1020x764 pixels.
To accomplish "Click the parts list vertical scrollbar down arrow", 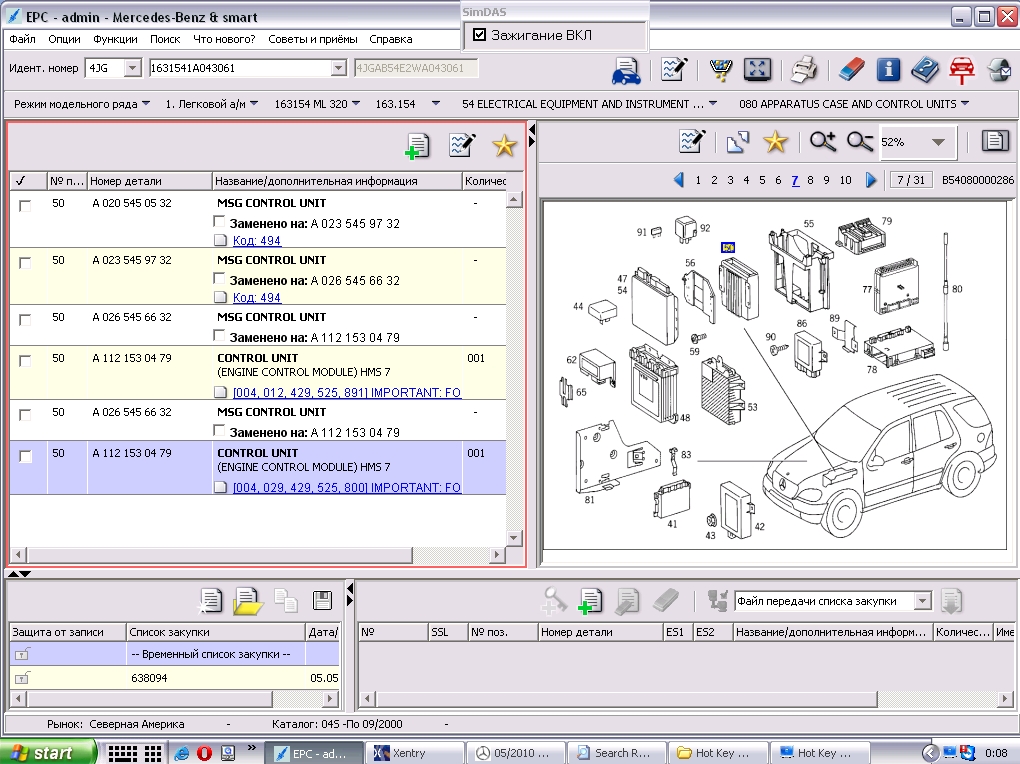I will point(514,538).
